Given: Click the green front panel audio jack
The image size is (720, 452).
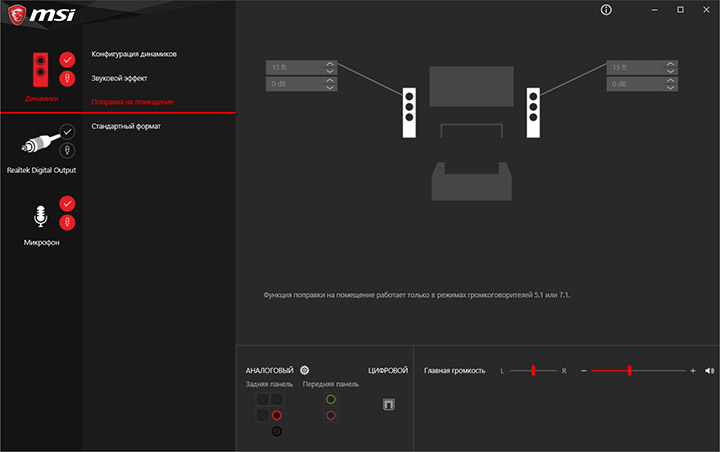Looking at the screenshot, I should [331, 399].
